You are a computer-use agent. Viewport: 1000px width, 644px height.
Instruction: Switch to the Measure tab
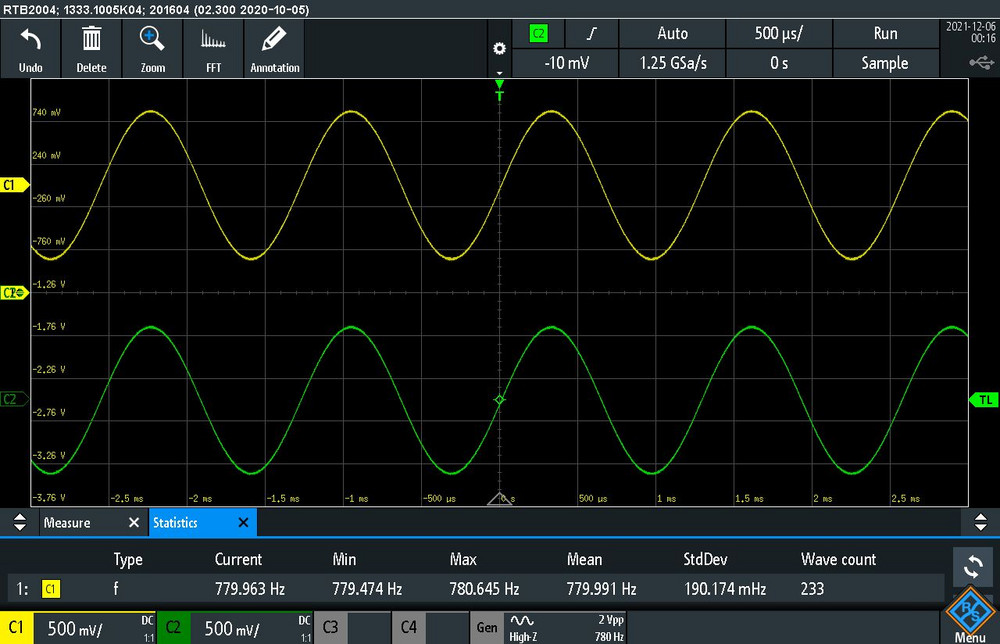coord(67,523)
